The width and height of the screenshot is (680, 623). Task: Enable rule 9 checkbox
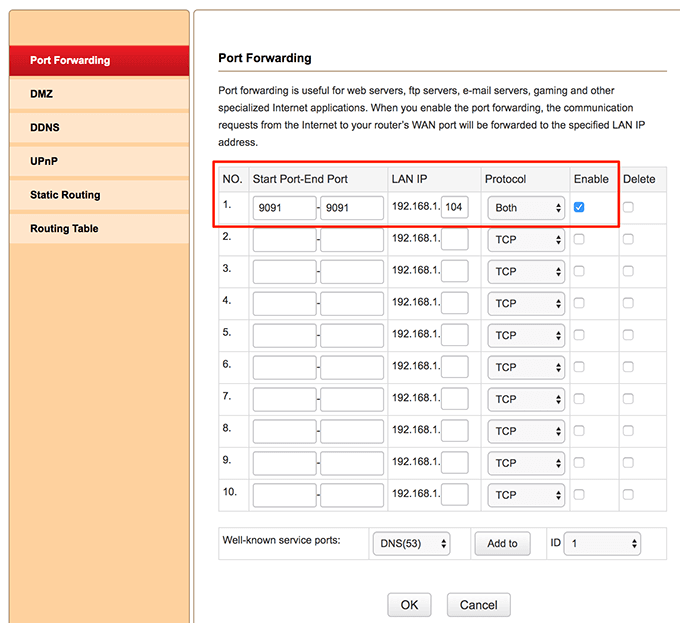click(x=579, y=462)
